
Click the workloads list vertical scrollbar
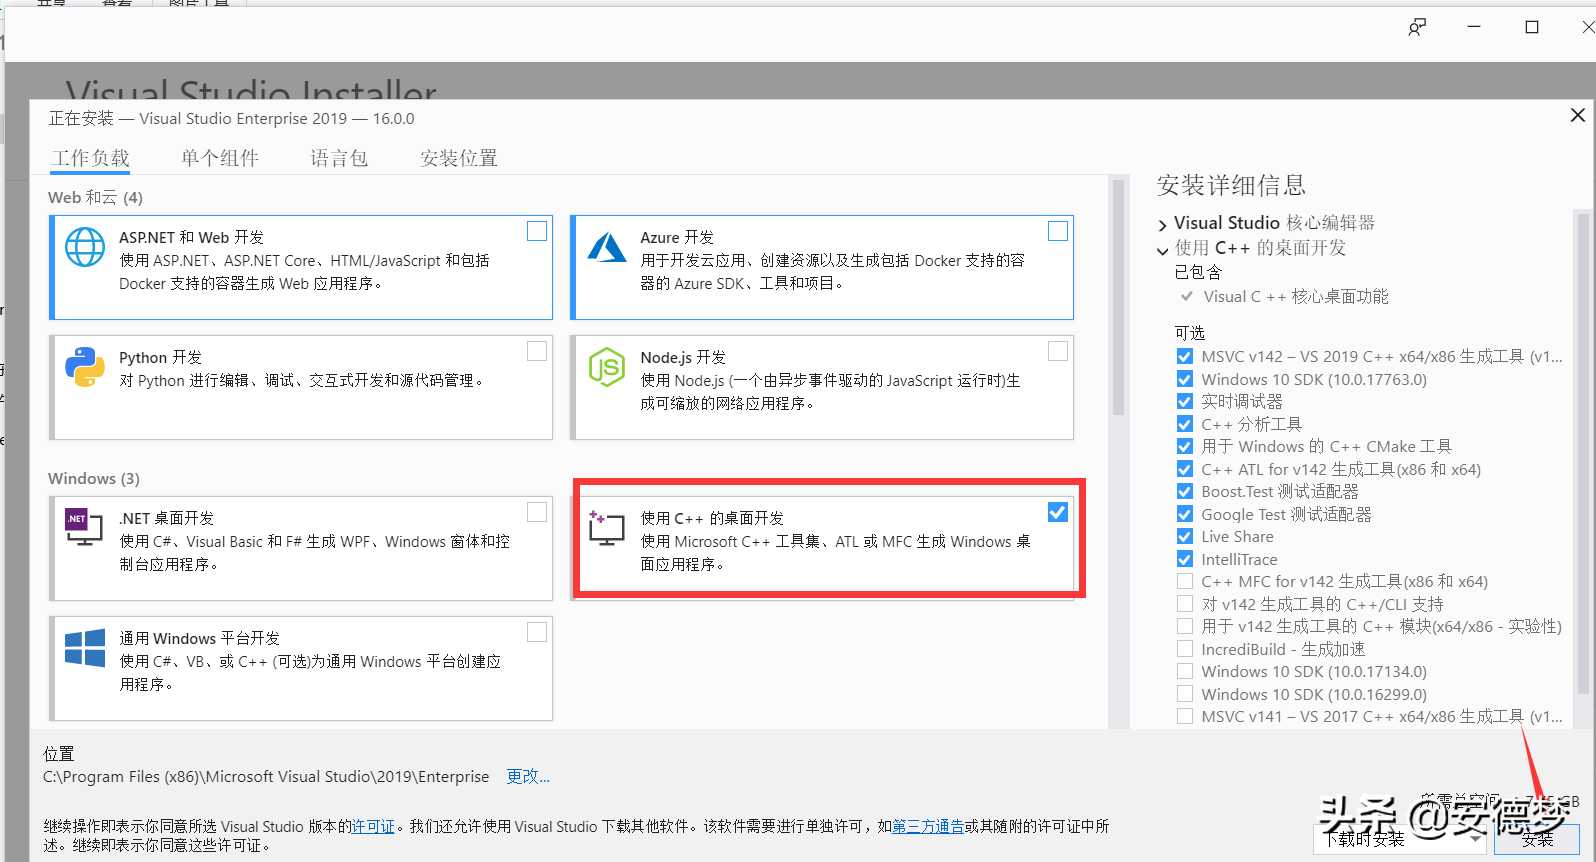click(x=1118, y=297)
